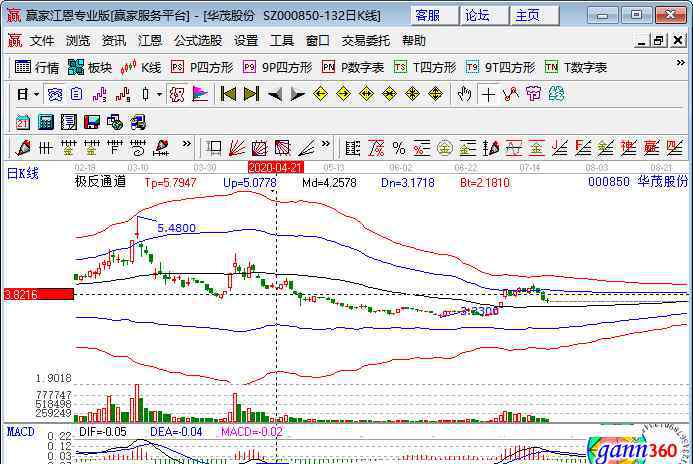Open the calculator tool
This screenshot has height=464, width=693.
point(46,122)
